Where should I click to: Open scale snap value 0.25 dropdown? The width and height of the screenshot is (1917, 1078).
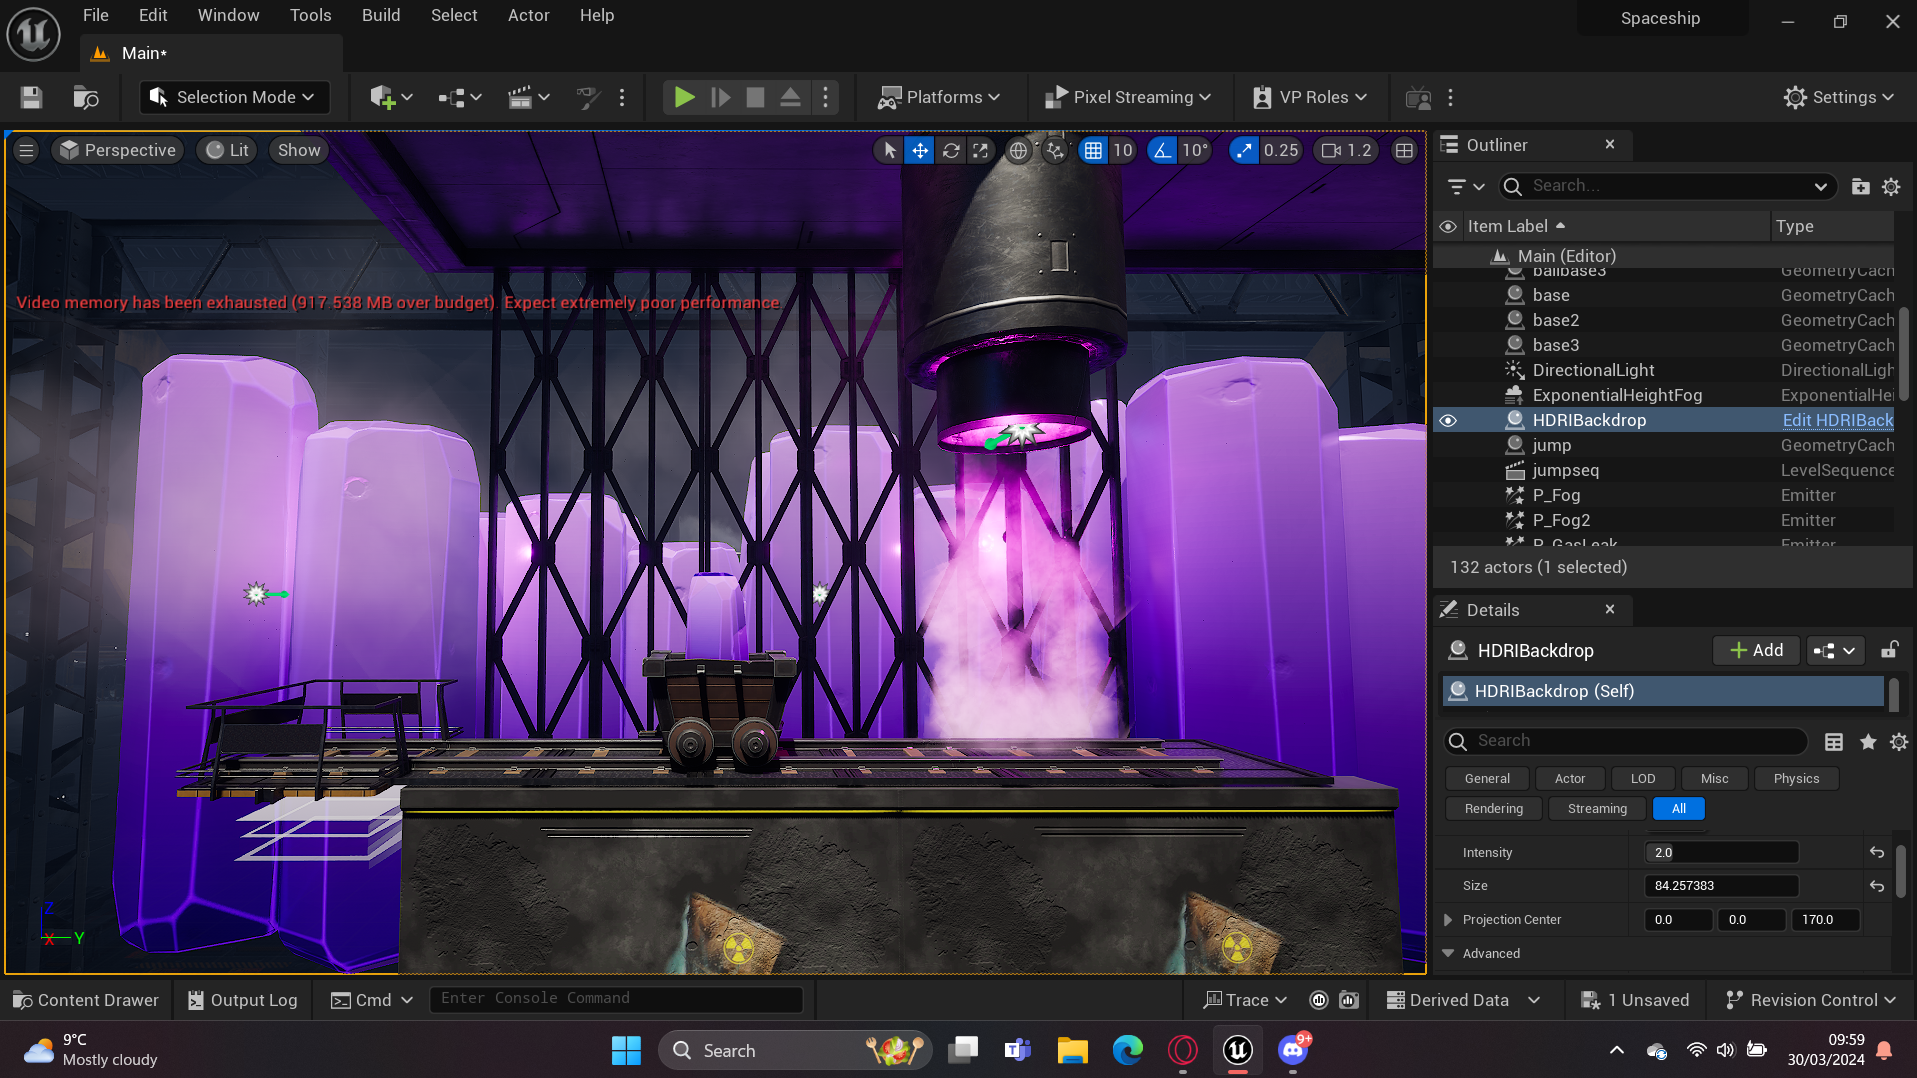pyautogui.click(x=1281, y=150)
